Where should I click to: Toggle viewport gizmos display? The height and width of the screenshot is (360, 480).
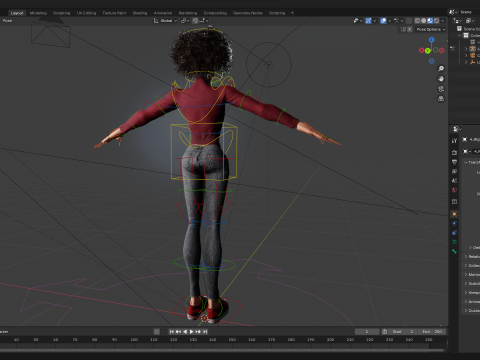[x=368, y=21]
